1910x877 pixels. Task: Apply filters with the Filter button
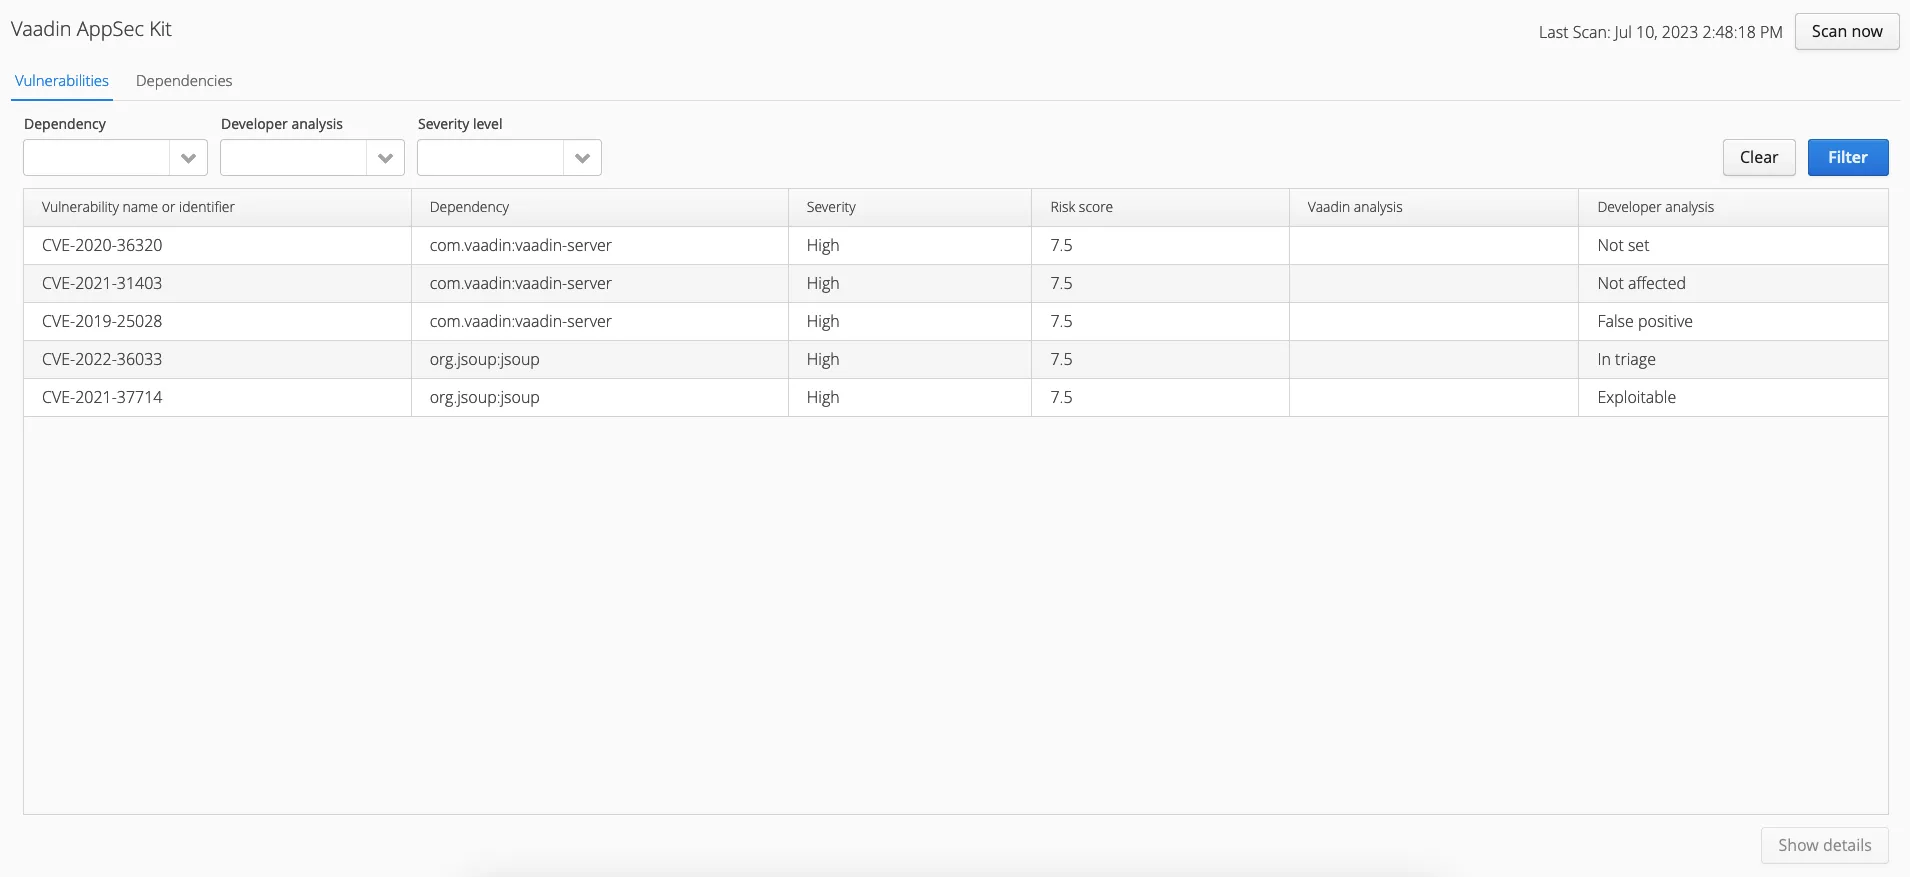[1848, 157]
